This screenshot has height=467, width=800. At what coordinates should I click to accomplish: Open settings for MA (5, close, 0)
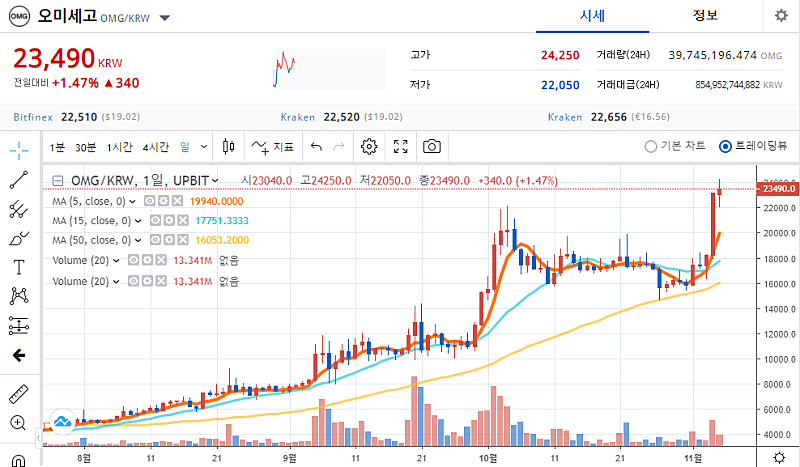tap(163, 201)
